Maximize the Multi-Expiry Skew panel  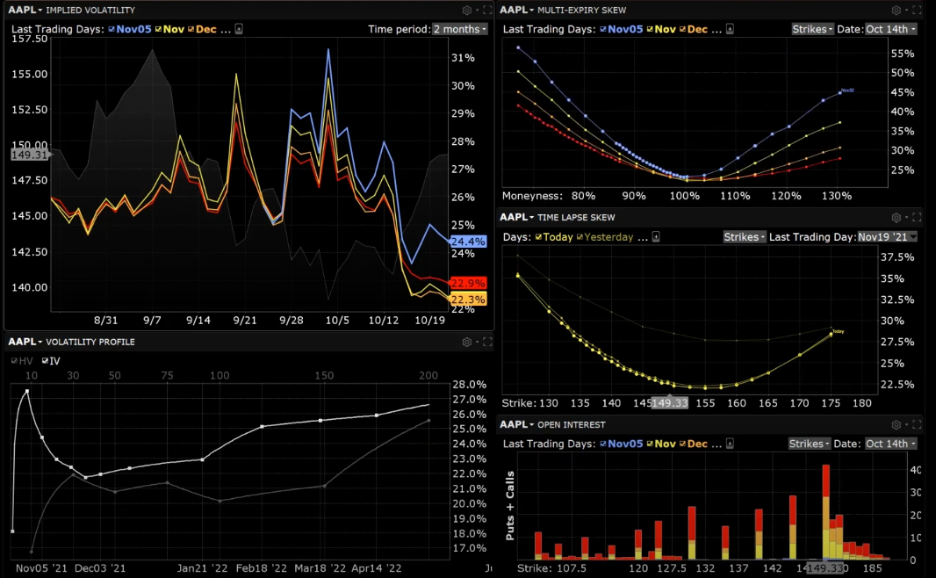point(917,10)
